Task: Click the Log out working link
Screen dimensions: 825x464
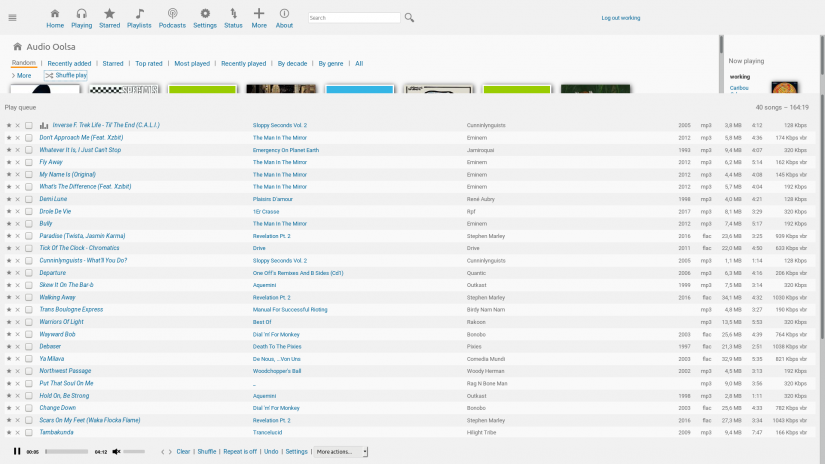Action: point(620,18)
